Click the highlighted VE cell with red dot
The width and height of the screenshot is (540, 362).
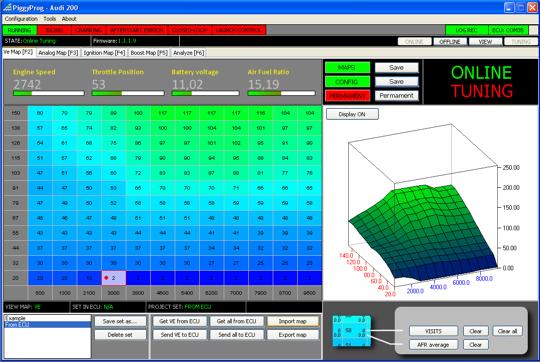coord(114,278)
